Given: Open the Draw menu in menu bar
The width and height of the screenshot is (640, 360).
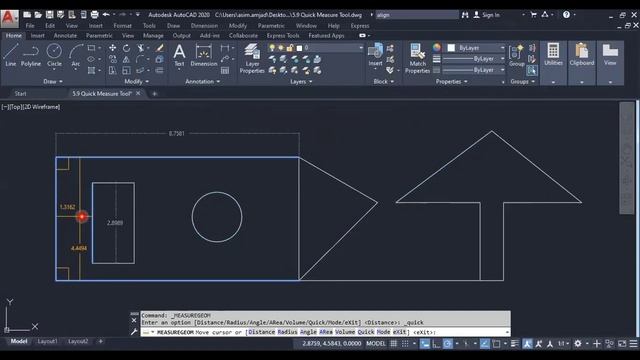Looking at the screenshot, I should (x=173, y=25).
